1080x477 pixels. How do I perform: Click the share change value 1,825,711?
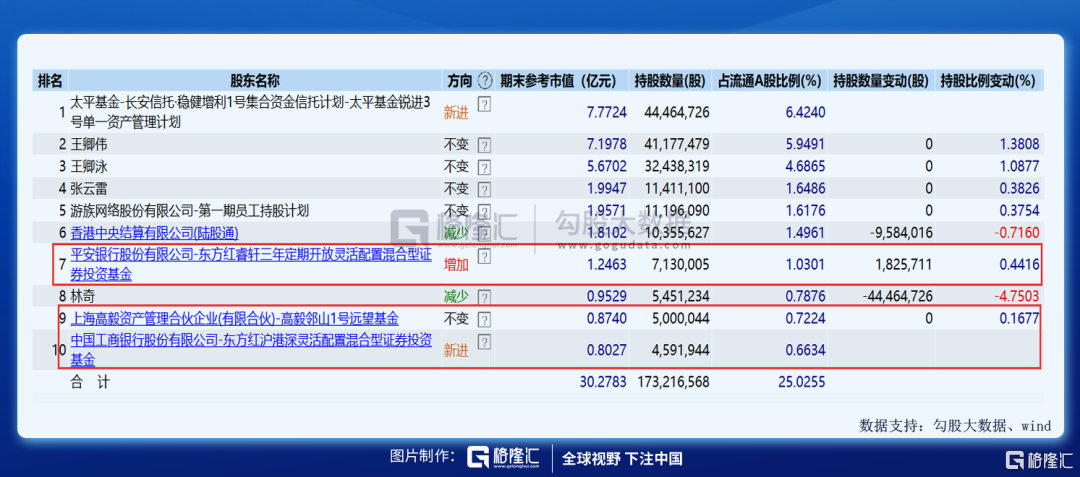point(903,266)
